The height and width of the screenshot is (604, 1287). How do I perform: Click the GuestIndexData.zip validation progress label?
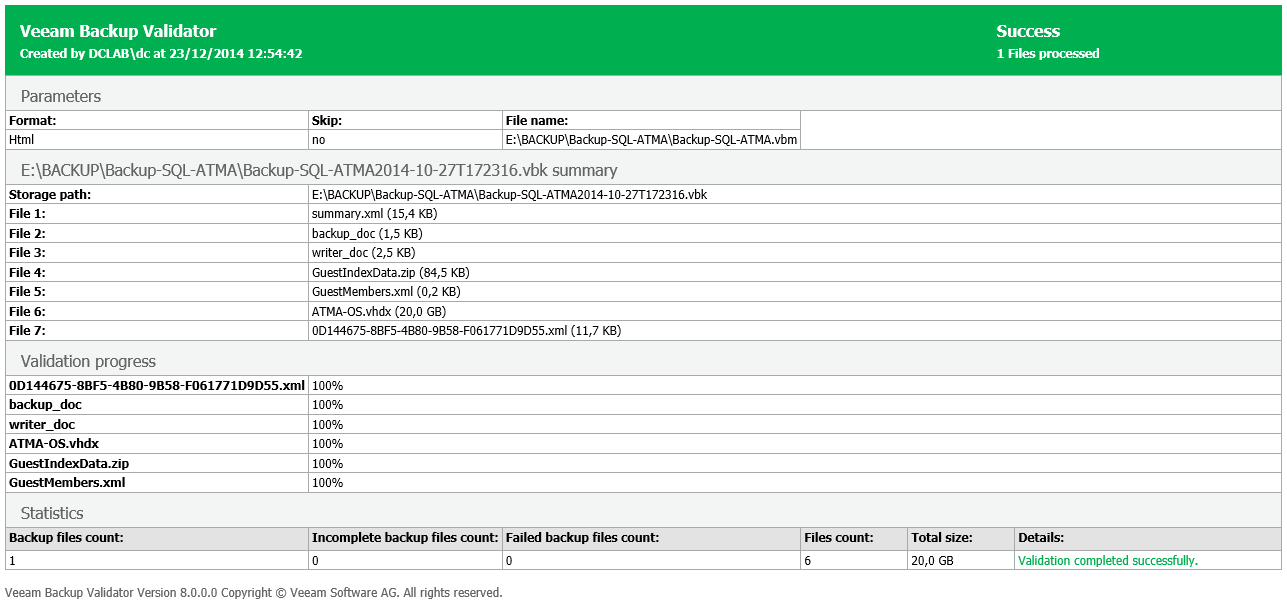coord(69,463)
